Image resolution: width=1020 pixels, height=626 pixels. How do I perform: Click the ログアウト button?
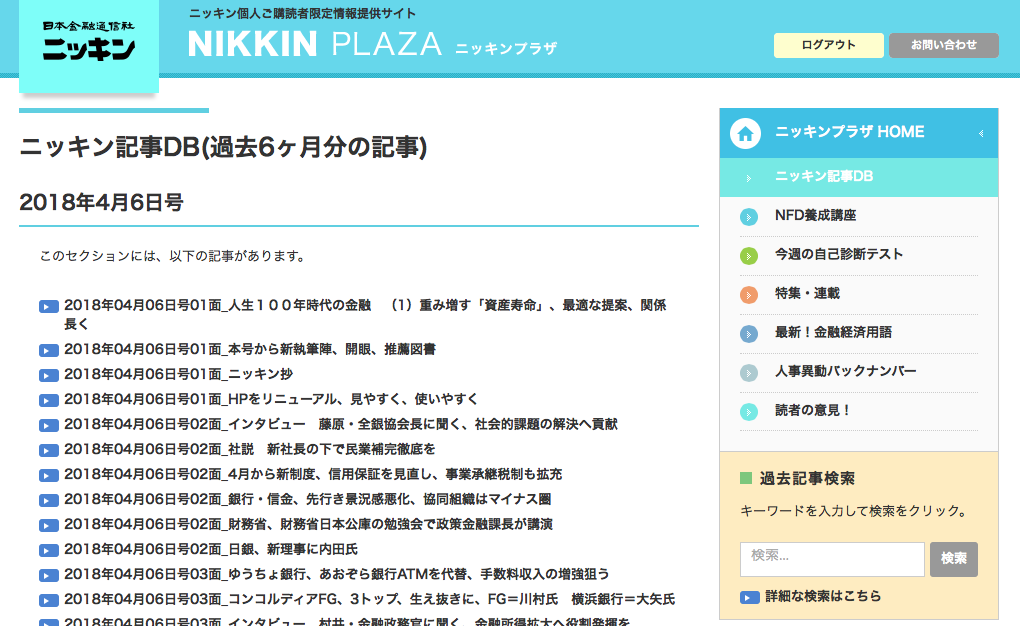829,45
